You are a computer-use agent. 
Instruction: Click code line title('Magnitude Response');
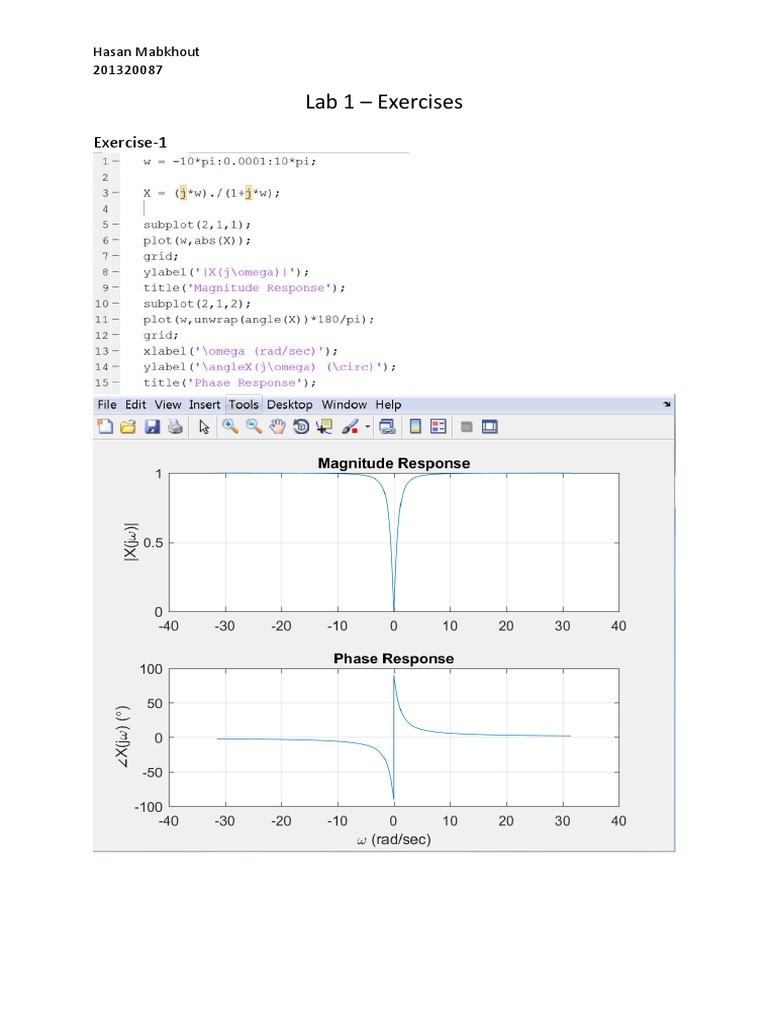tap(244, 288)
